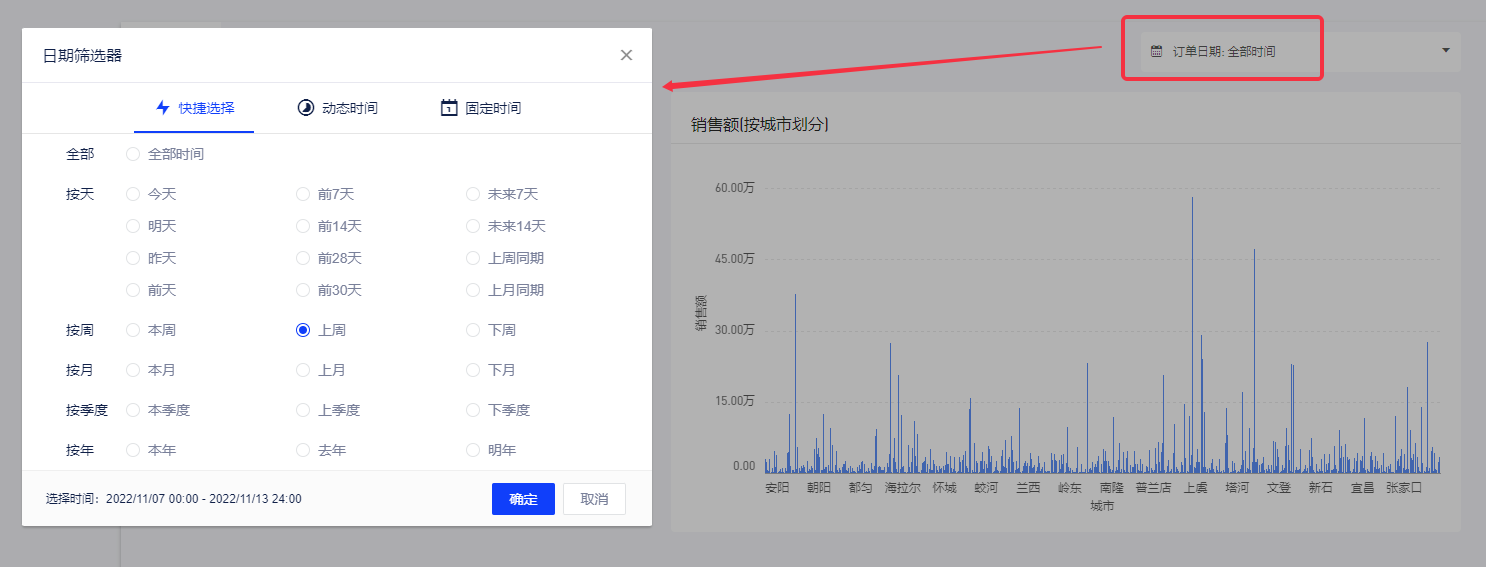
Task: Click the dynamic time clock icon
Action: [306, 108]
